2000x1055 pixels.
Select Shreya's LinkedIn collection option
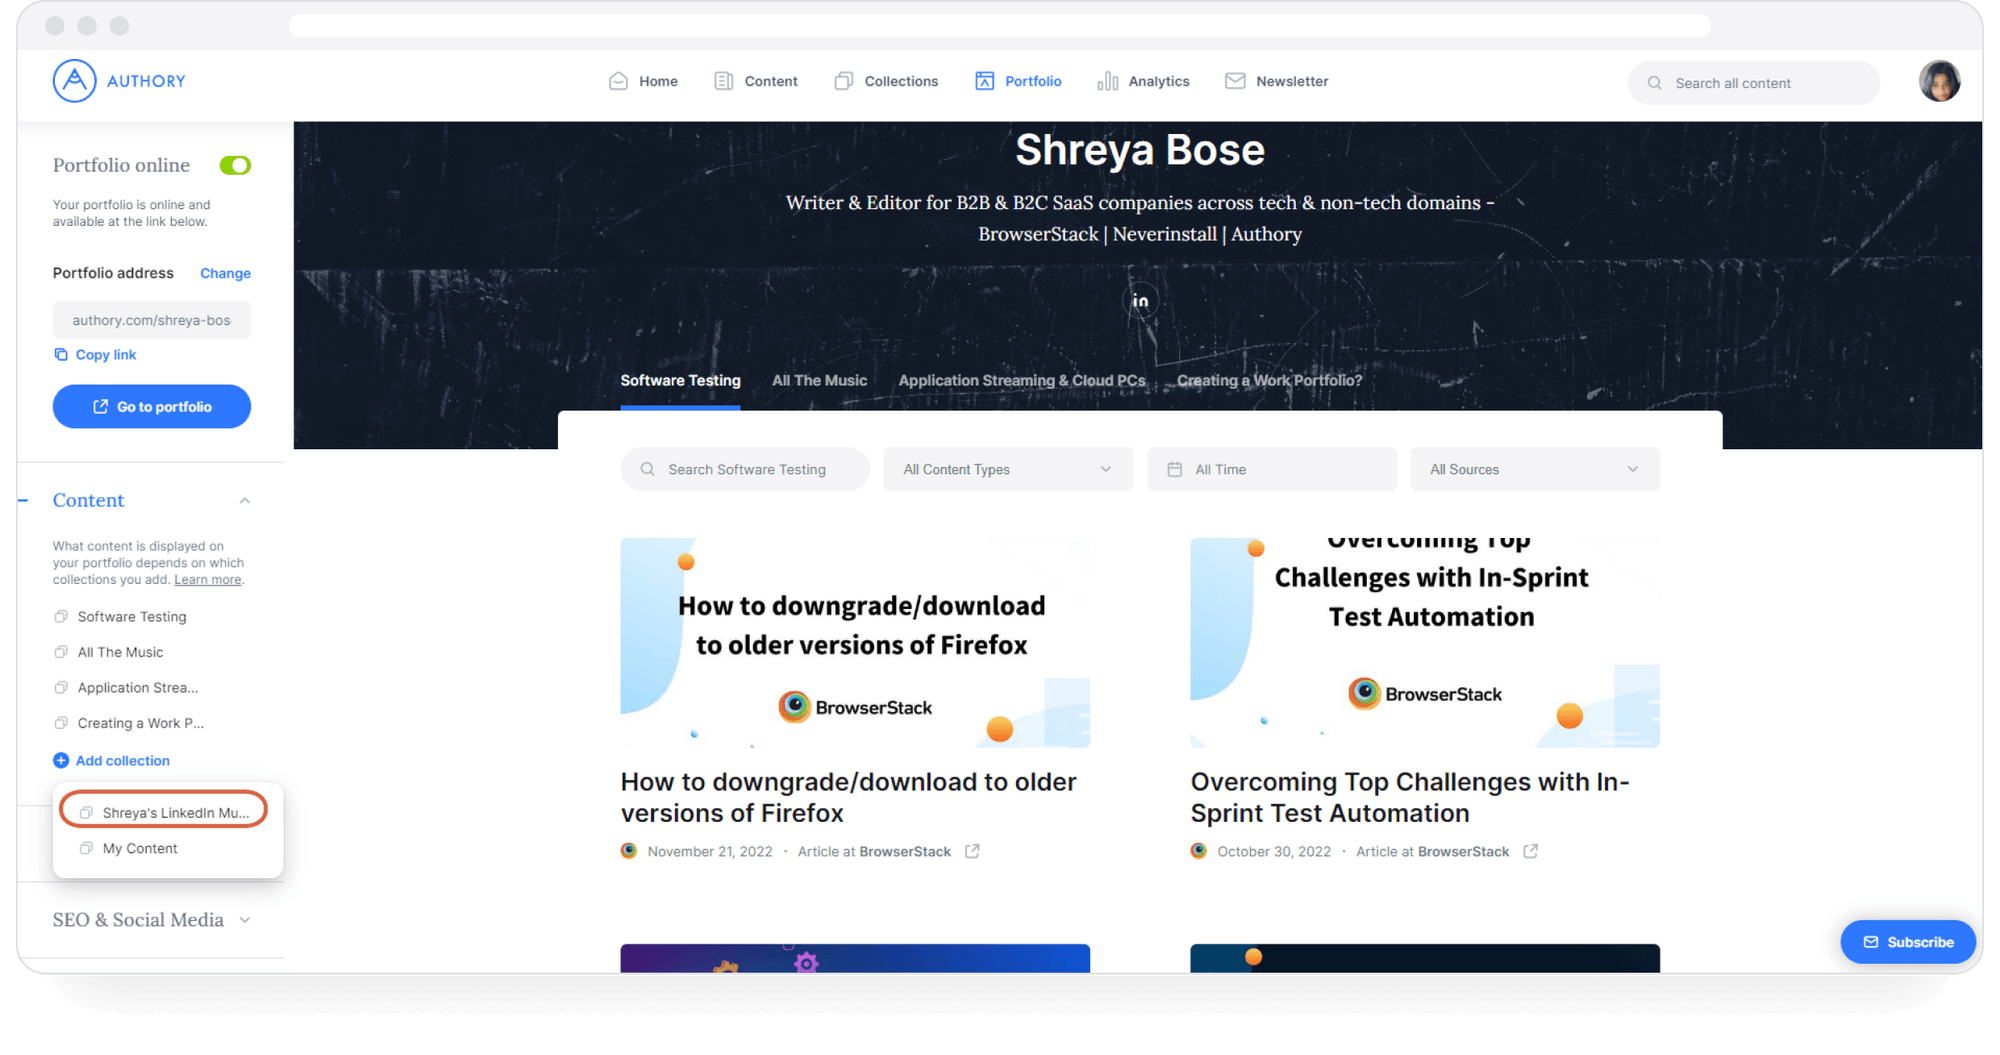[164, 813]
